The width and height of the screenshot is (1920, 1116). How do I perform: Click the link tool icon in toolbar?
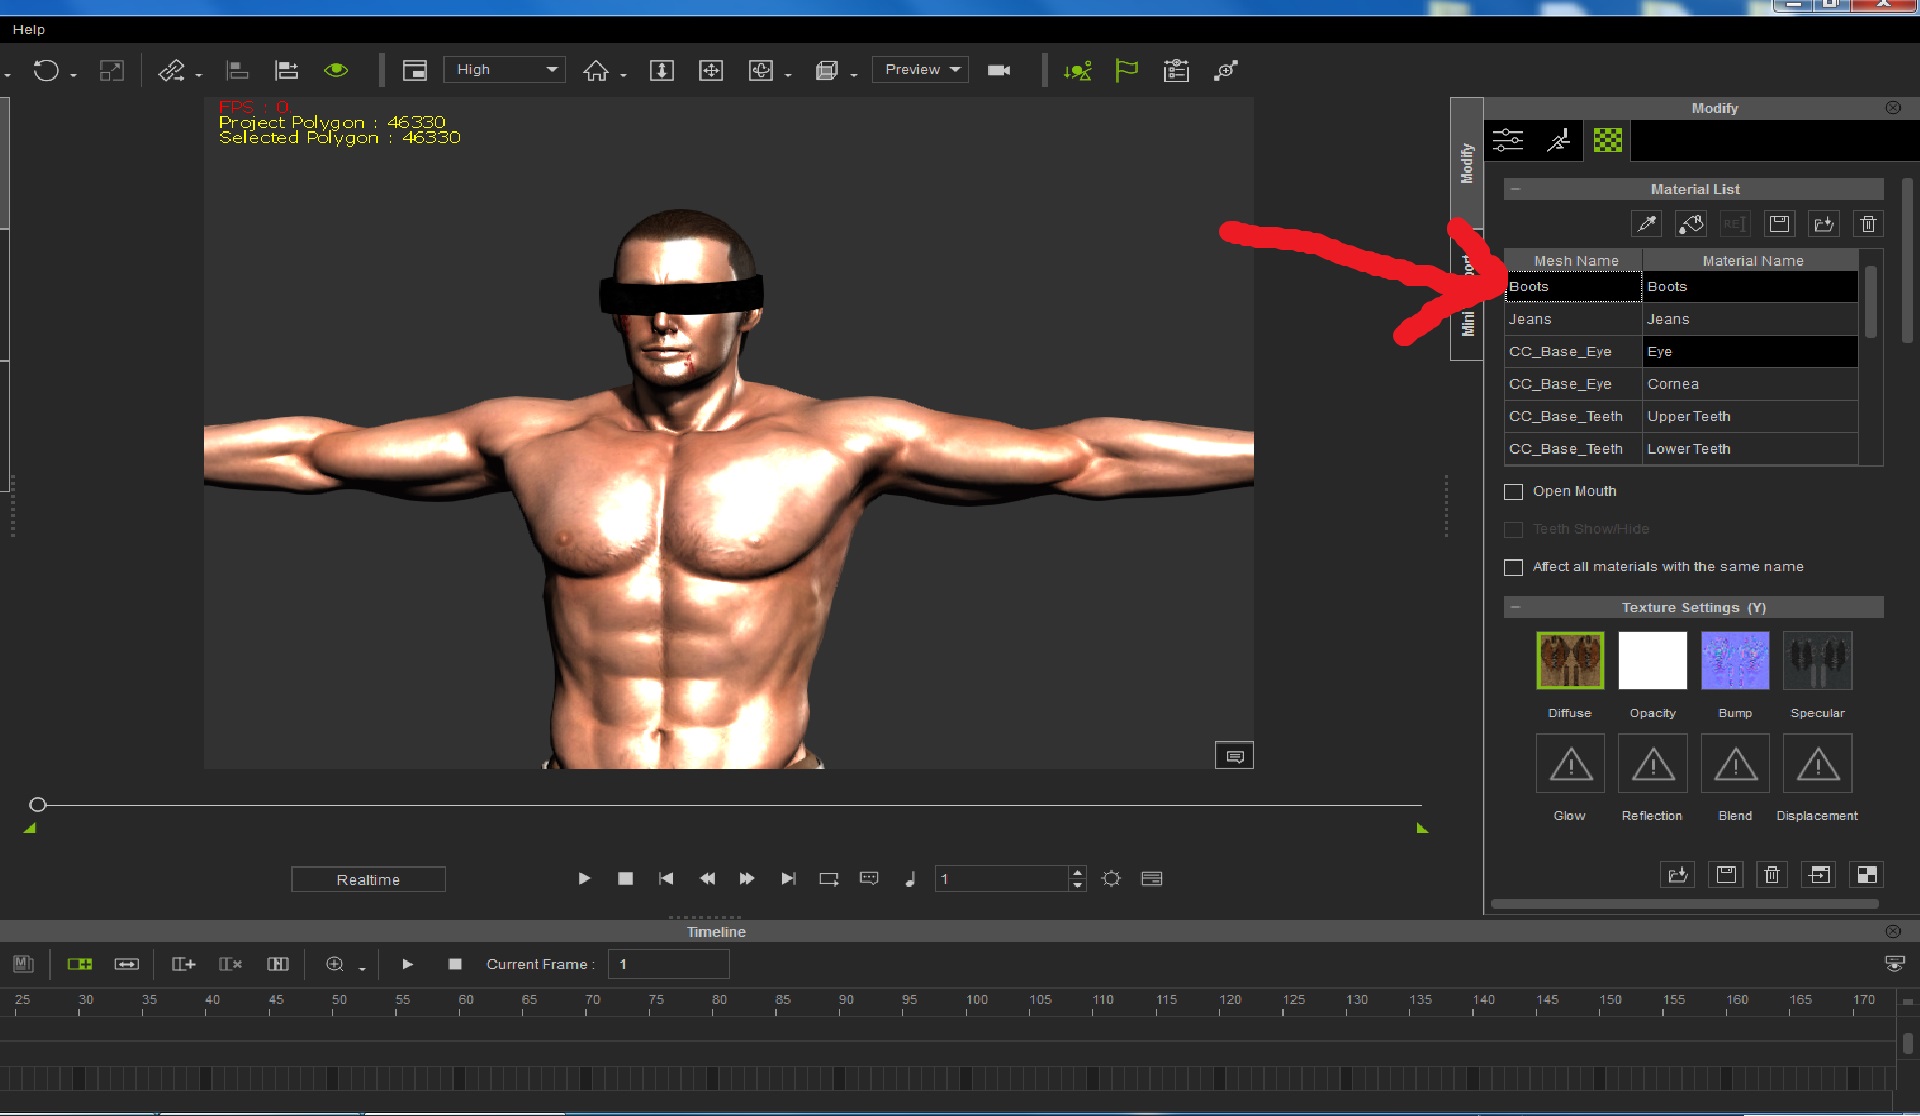click(x=172, y=70)
